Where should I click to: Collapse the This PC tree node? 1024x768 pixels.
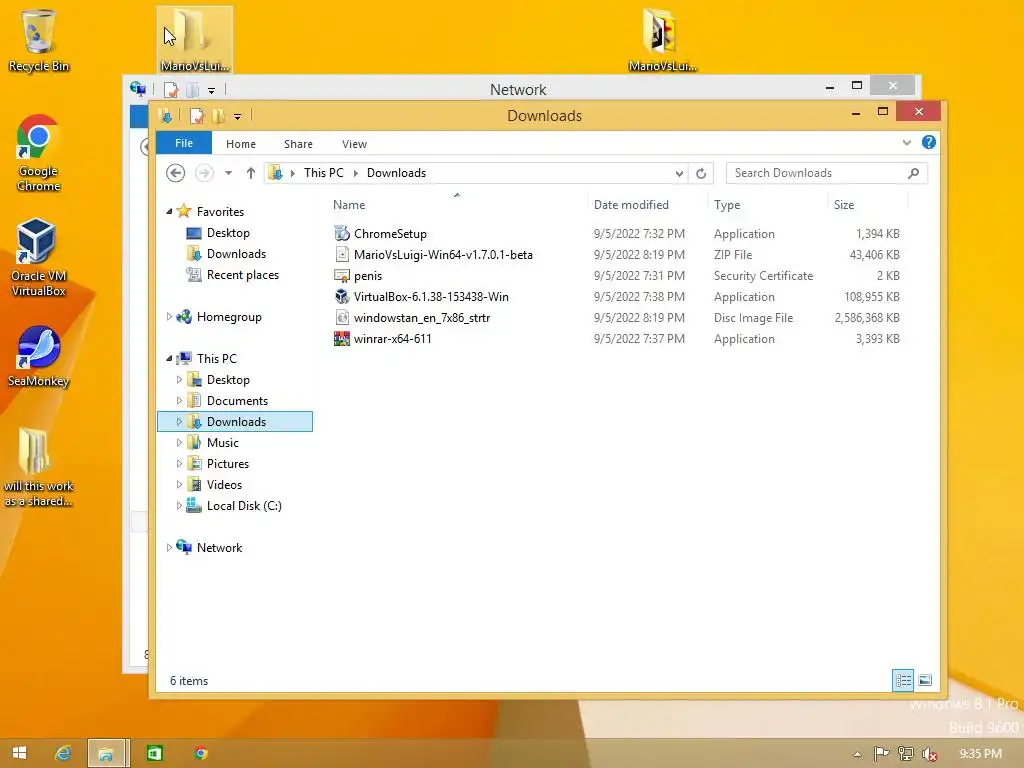tap(169, 358)
